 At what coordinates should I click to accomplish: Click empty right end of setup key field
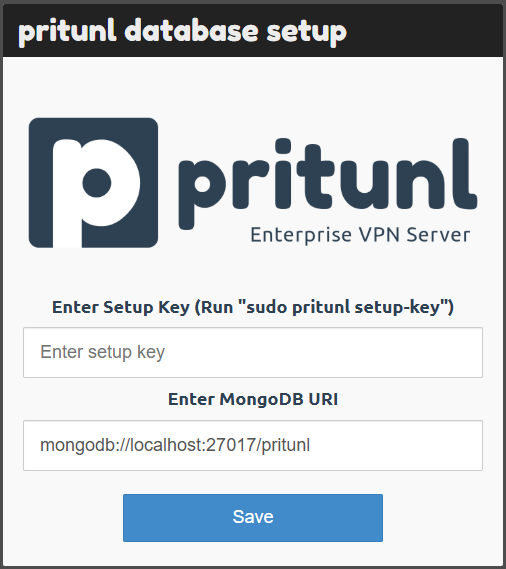click(x=417, y=352)
